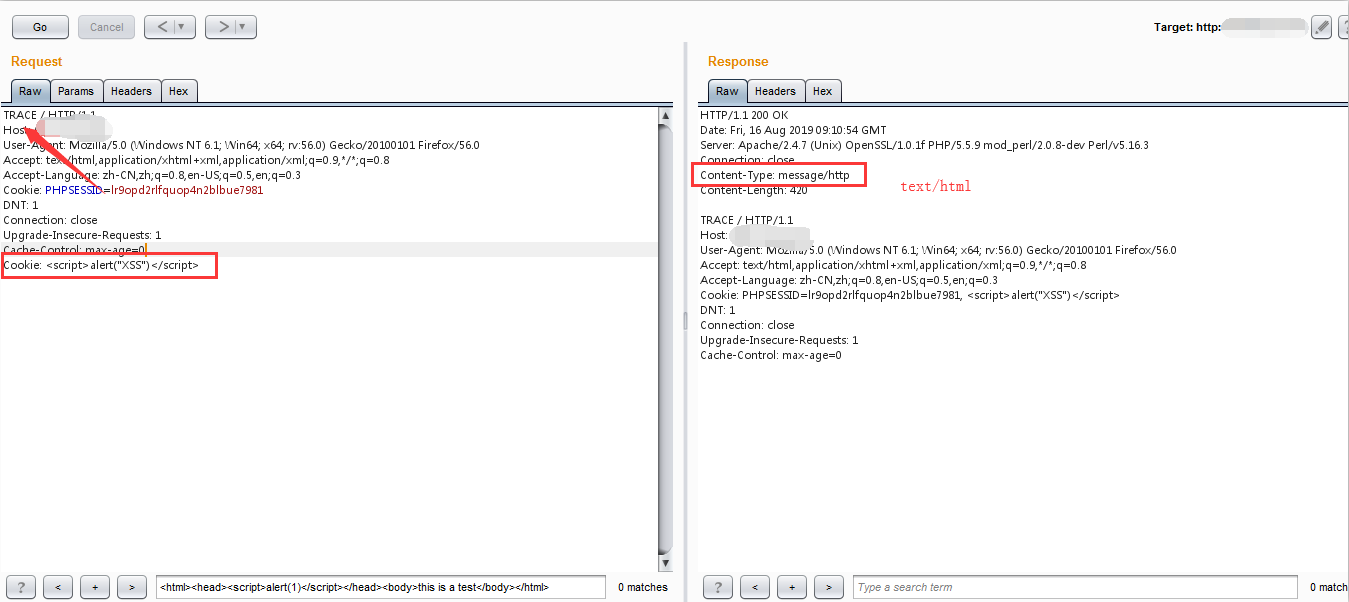Click request Upgrade-Insecure-Requests: 1 line
This screenshot has width=1349, height=602.
(82, 235)
